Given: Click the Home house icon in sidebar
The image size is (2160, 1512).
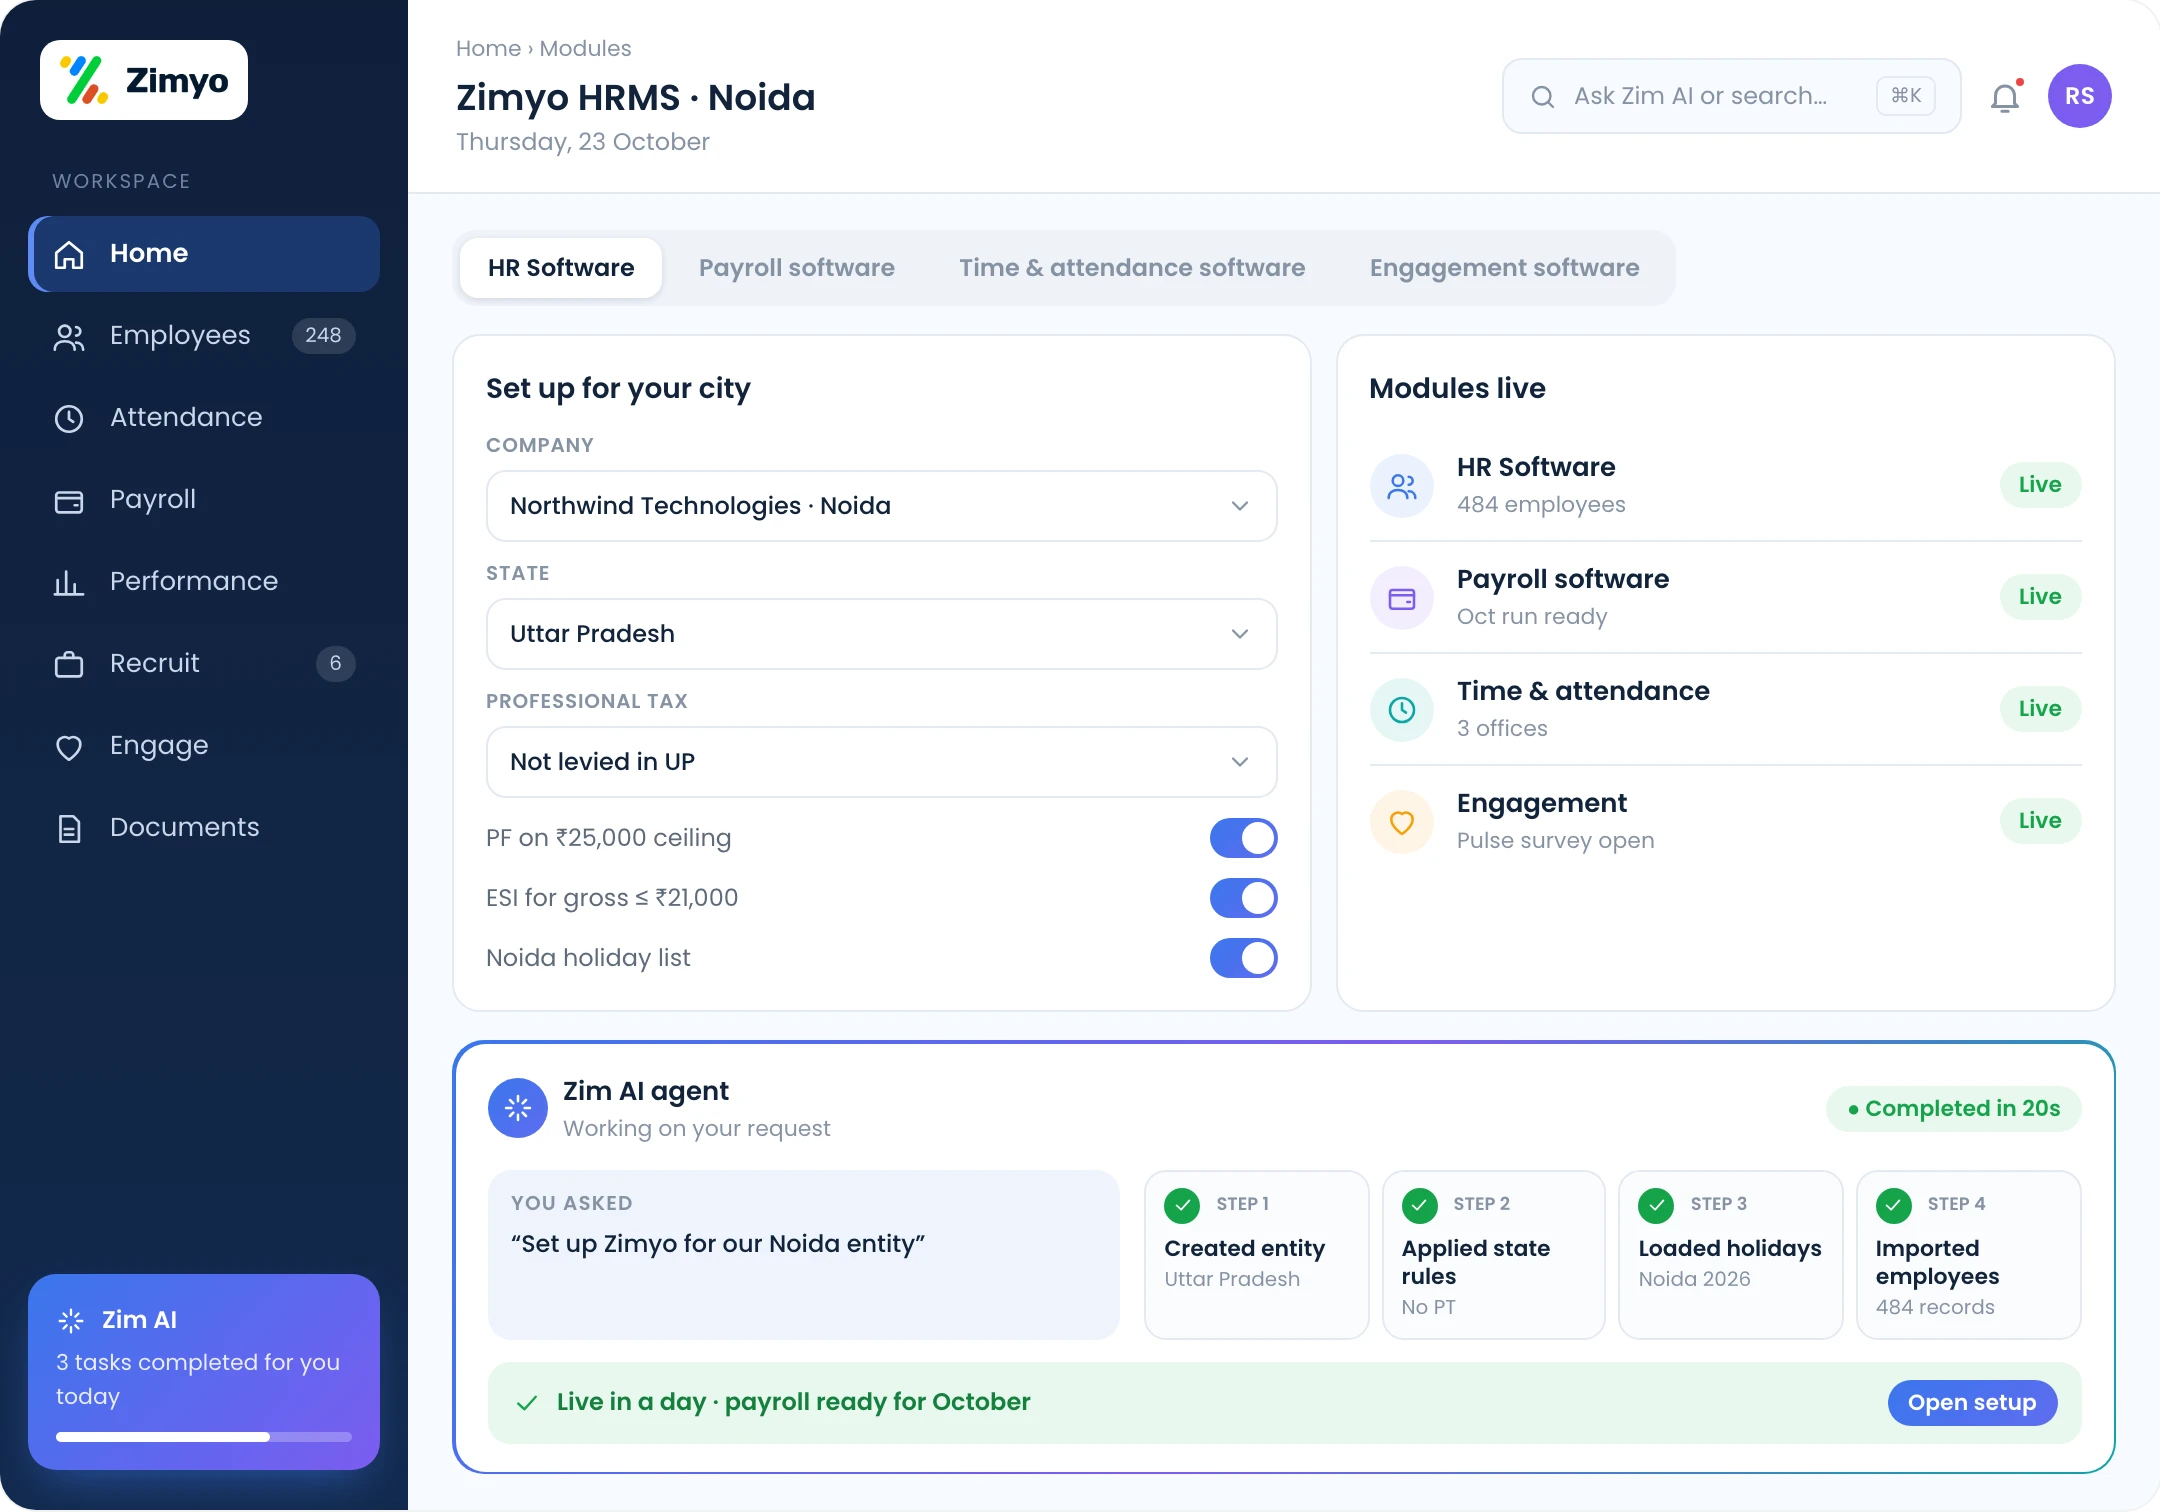Looking at the screenshot, I should (69, 254).
